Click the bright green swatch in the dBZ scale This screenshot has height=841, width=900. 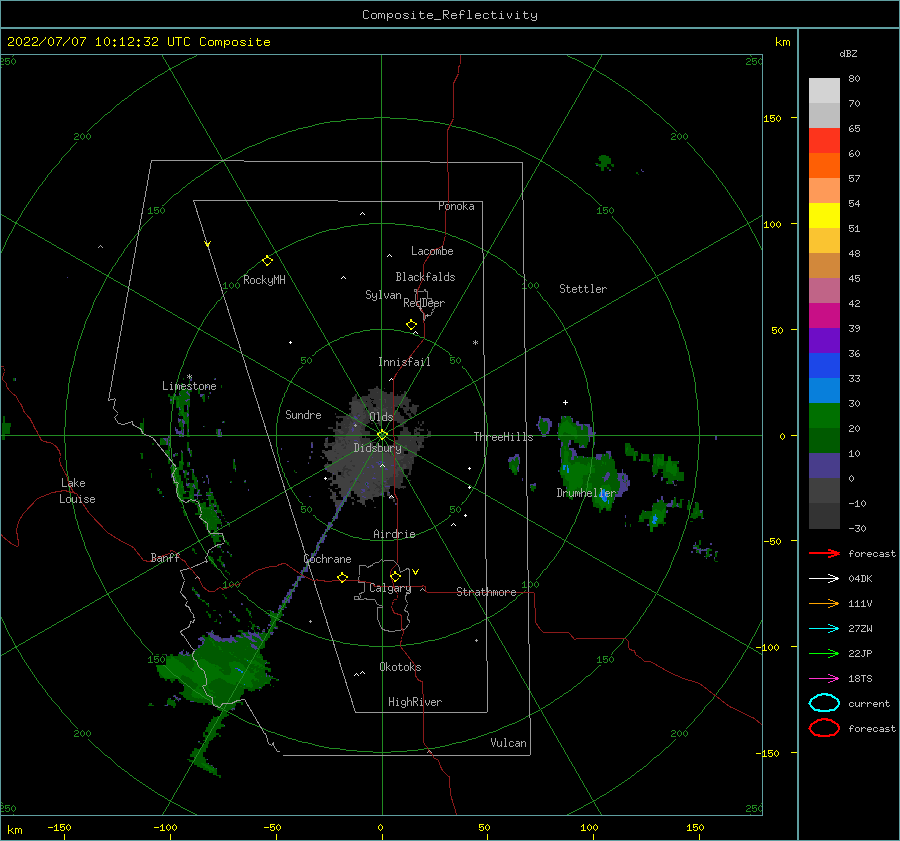(824, 416)
